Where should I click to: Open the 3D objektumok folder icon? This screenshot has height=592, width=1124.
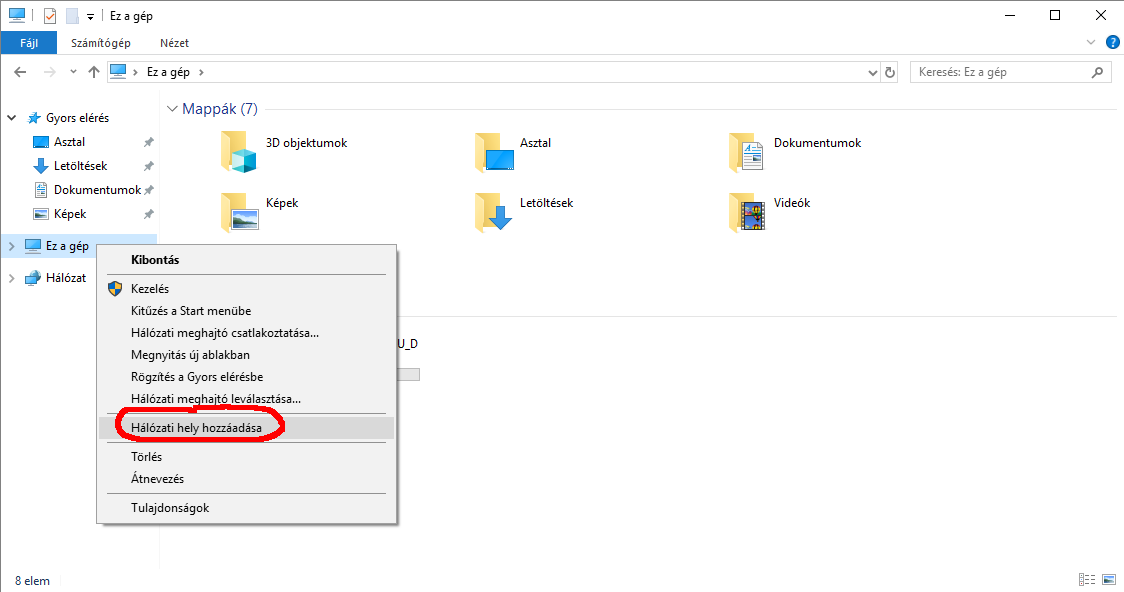tap(239, 152)
